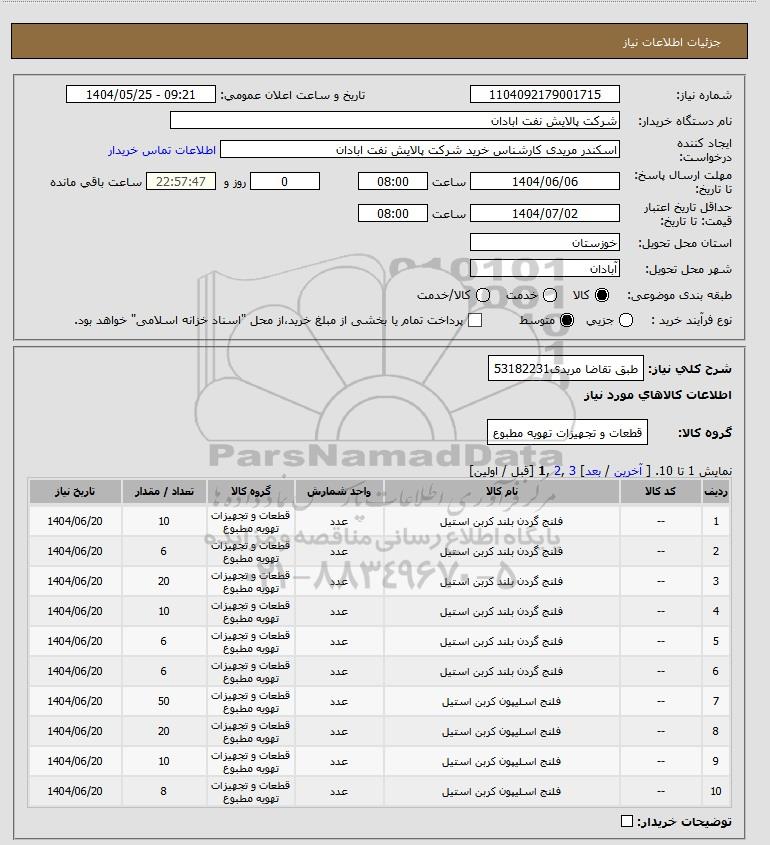The width and height of the screenshot is (770, 845).
Task: Toggle the توضیحات خریدار checkbox
Action: (627, 821)
